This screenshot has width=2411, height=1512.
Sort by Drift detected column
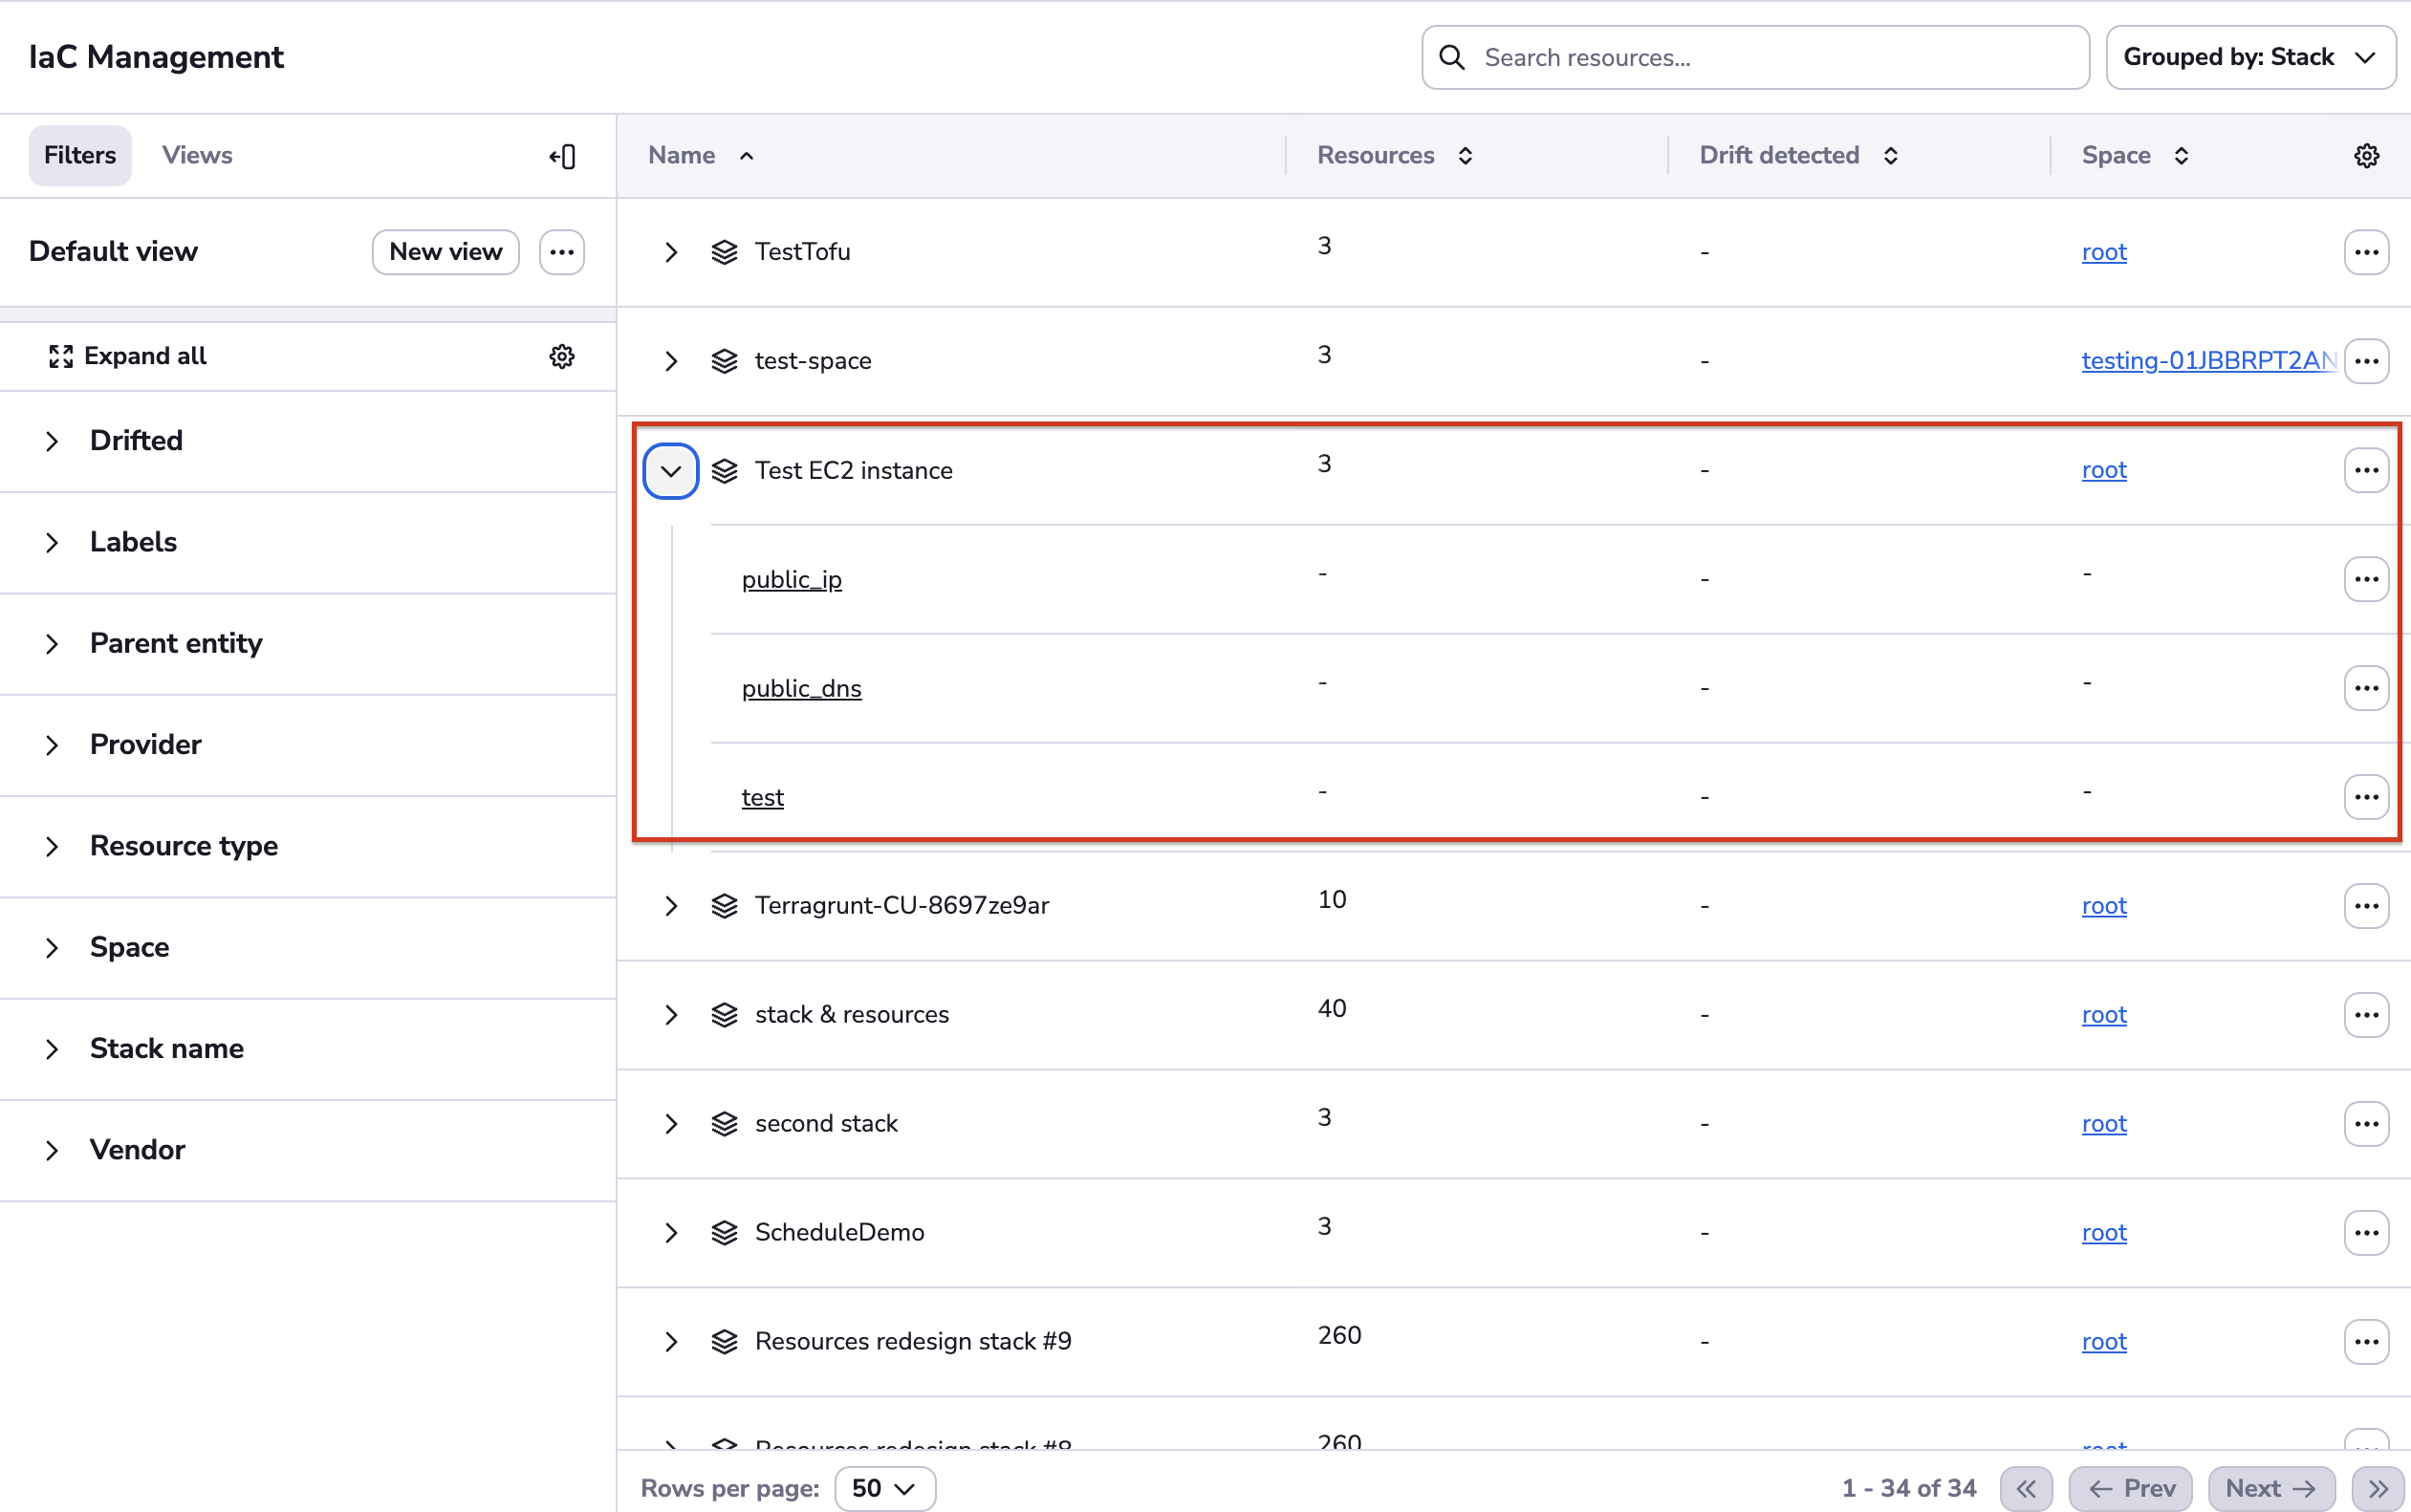(x=1890, y=156)
